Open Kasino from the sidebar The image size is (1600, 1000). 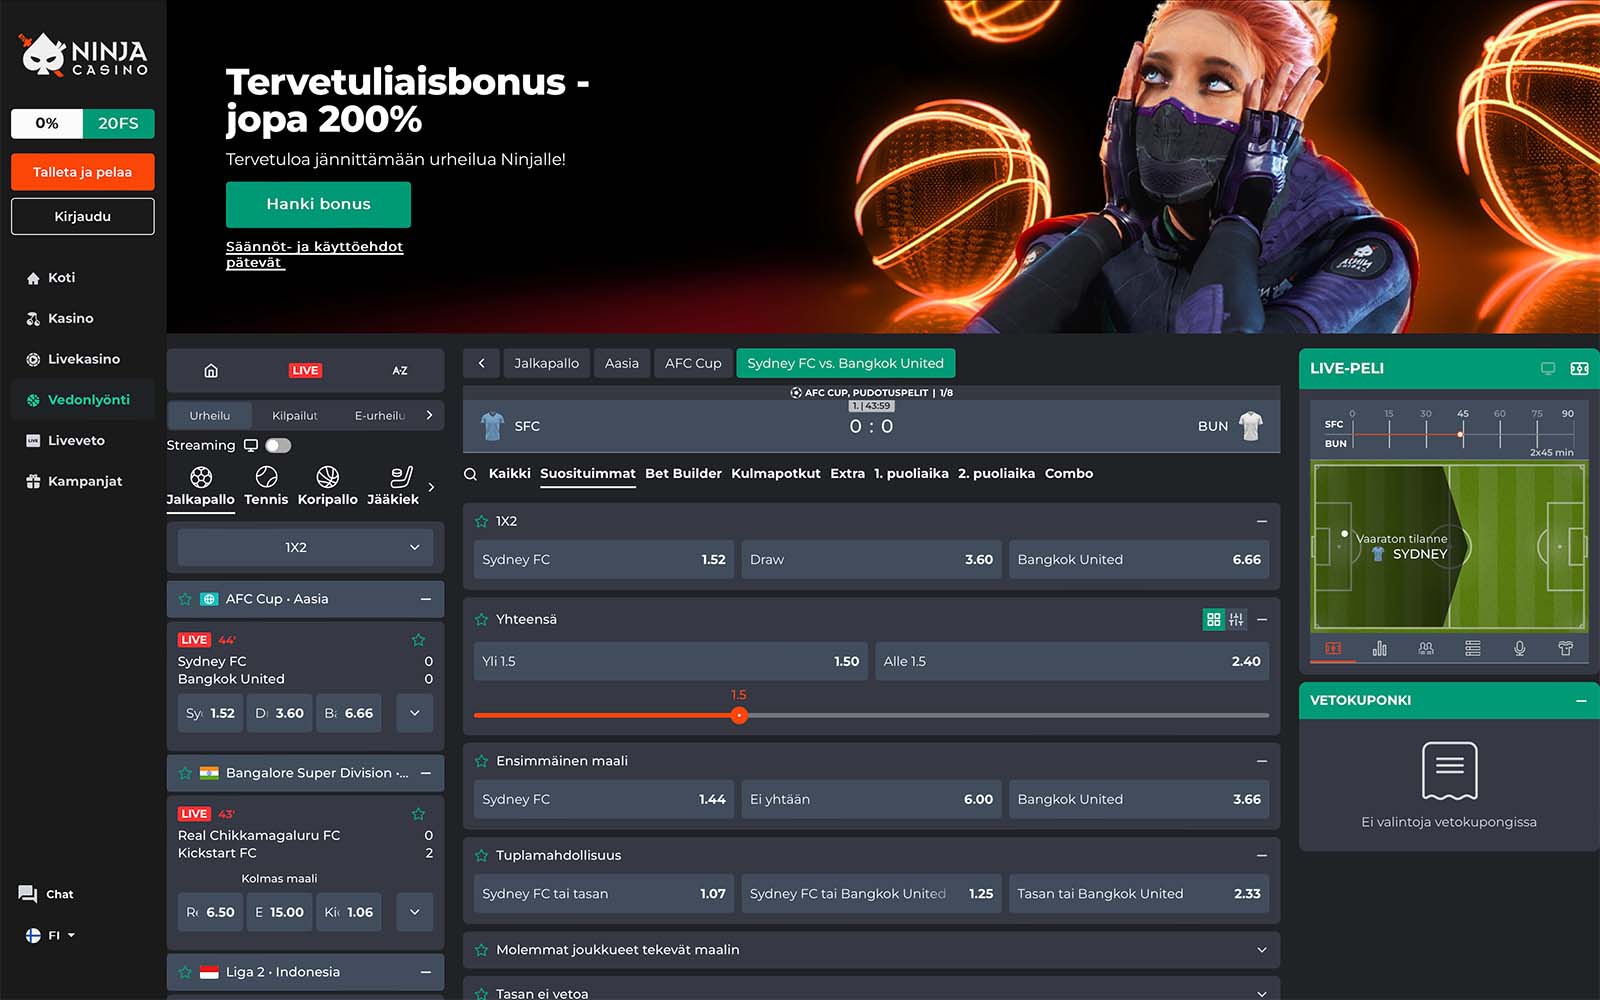59,319
